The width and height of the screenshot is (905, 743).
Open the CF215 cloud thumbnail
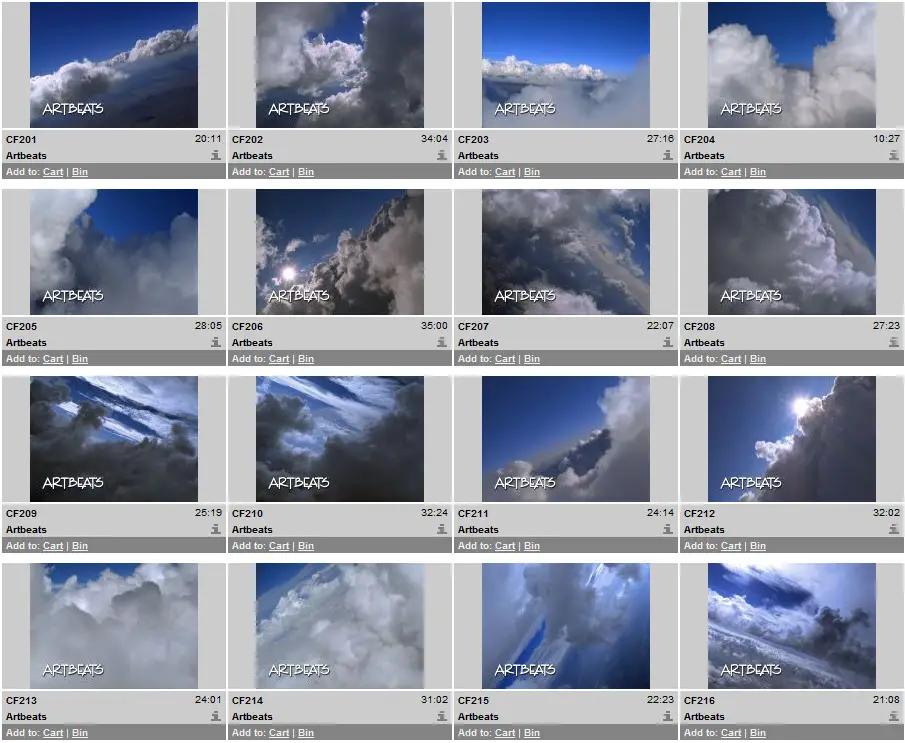(x=566, y=626)
